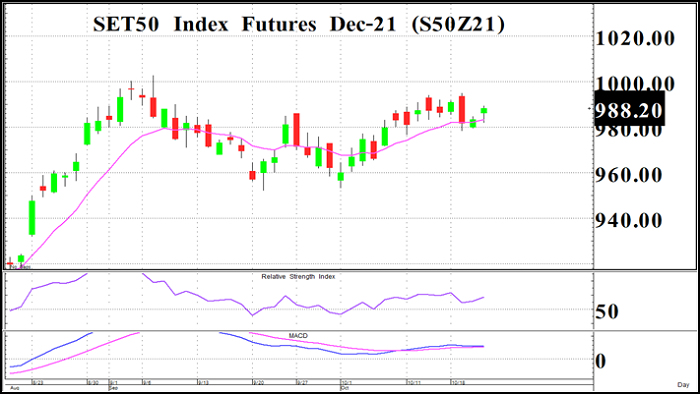Viewport: 700px width, 394px height.
Task: Click the 9/20 date marker on time axis
Action: pos(258,383)
